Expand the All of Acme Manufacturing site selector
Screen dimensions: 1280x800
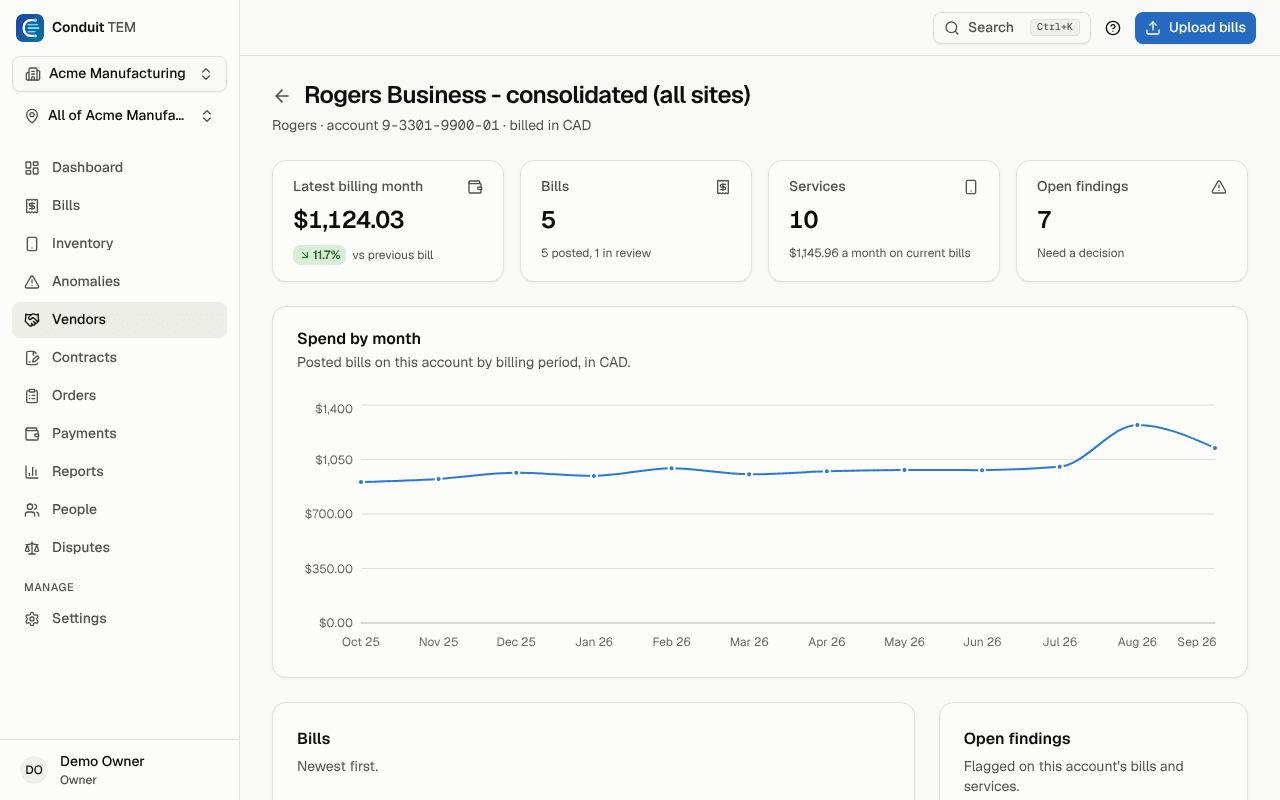(x=120, y=116)
